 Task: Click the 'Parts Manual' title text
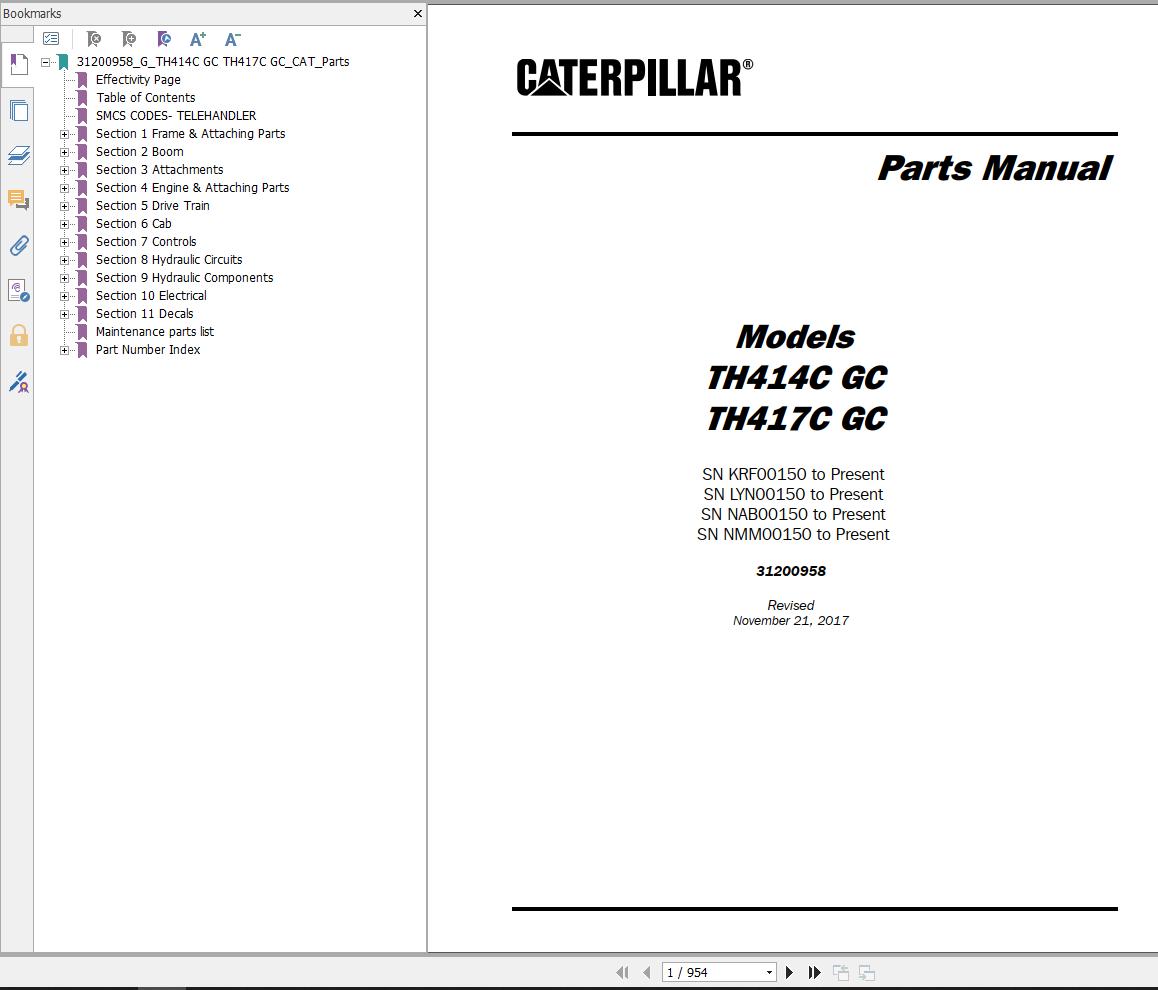(x=994, y=168)
